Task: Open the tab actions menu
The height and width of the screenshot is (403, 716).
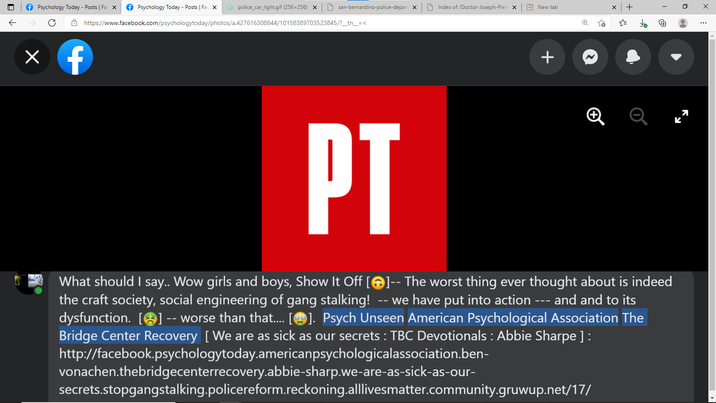Action: coord(11,7)
